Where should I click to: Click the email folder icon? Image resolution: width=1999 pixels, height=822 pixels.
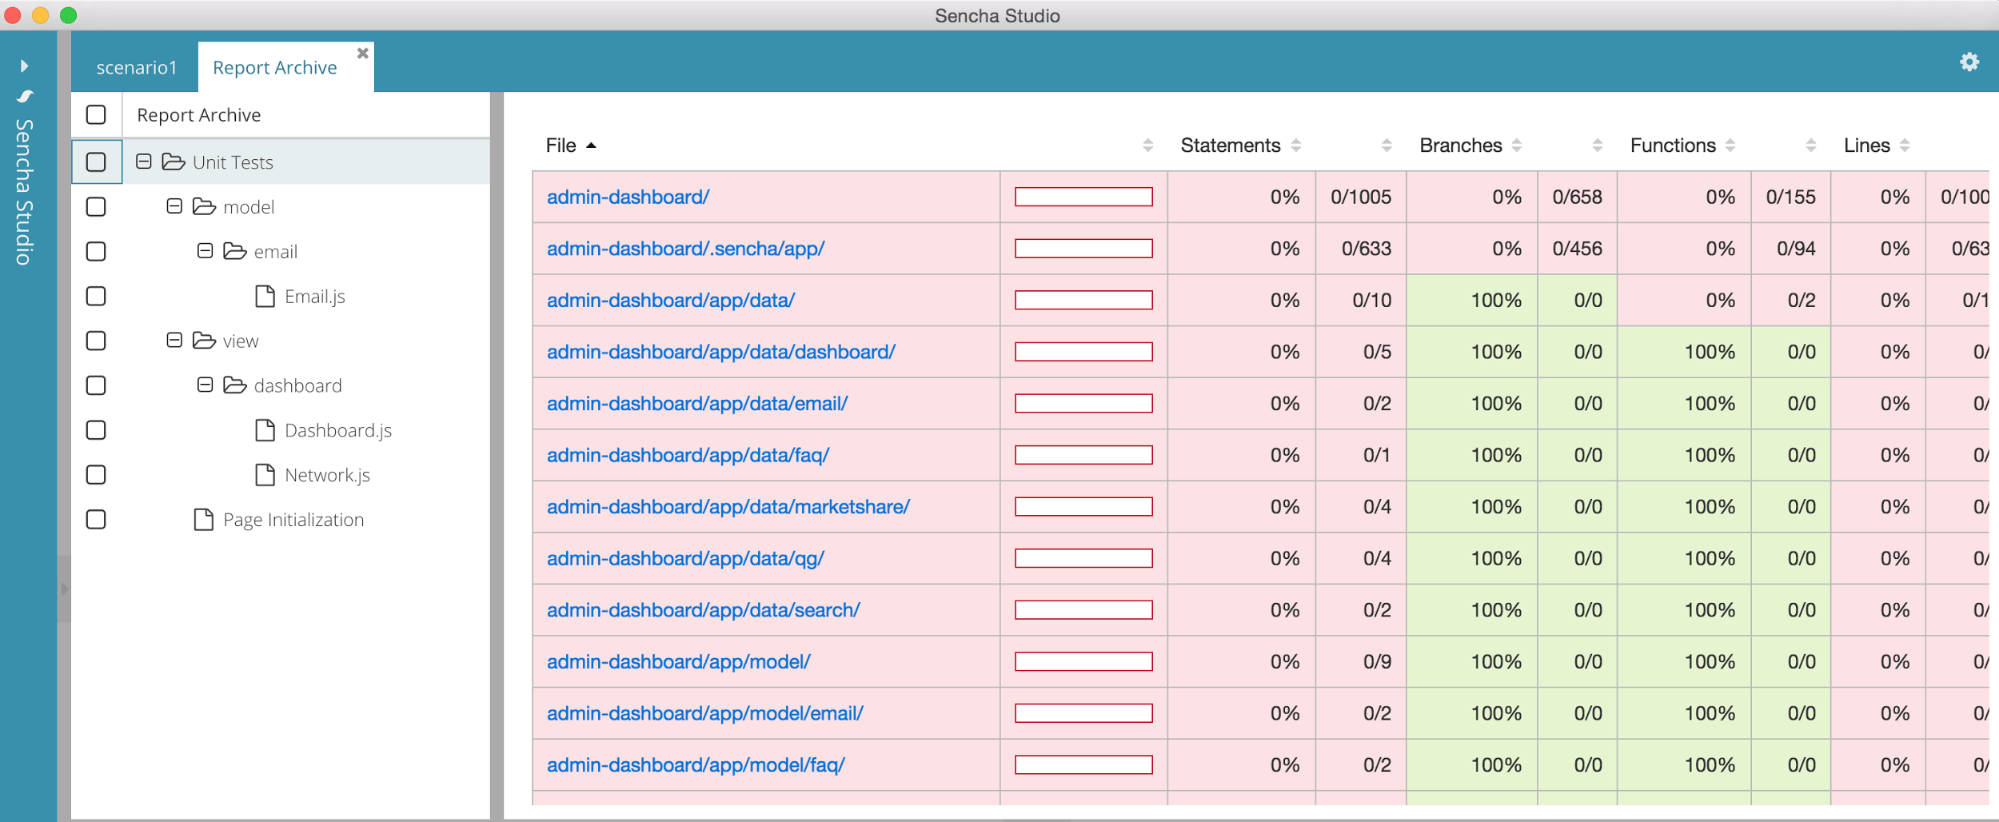235,251
